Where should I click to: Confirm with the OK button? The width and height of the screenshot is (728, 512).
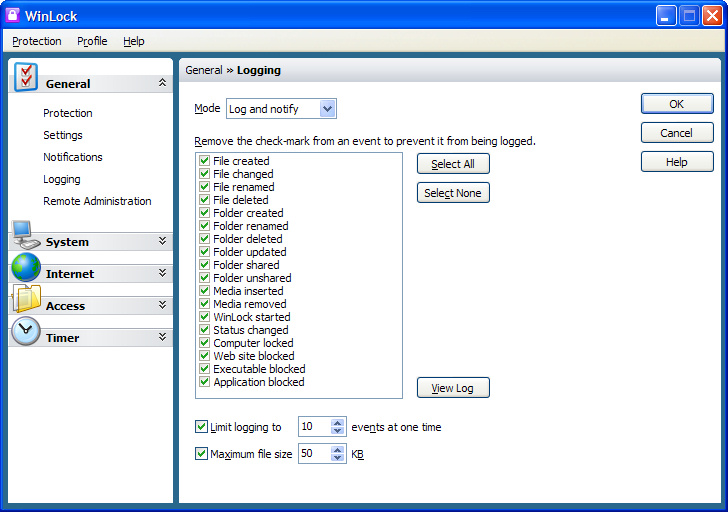tap(677, 104)
